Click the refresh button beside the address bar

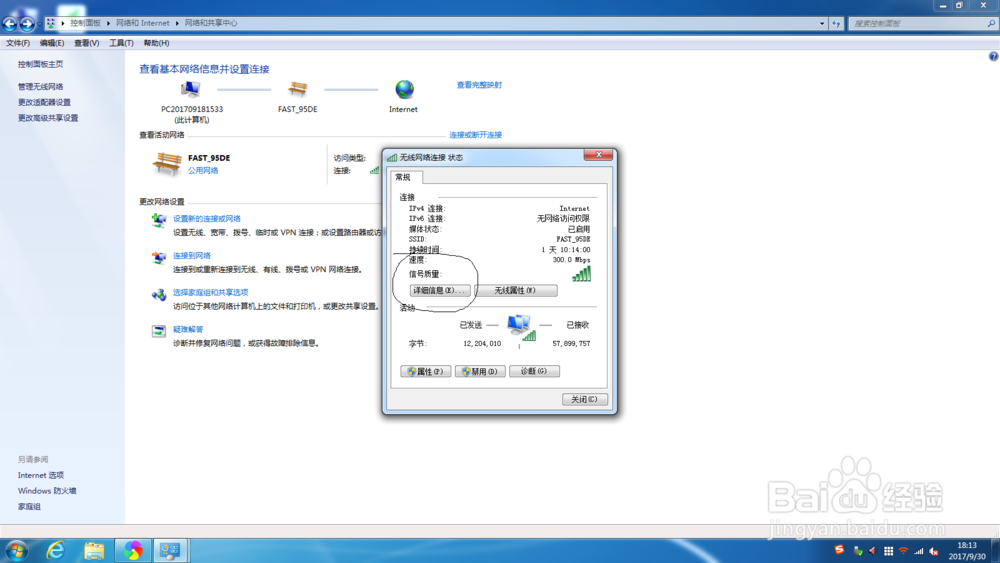pyautogui.click(x=836, y=24)
